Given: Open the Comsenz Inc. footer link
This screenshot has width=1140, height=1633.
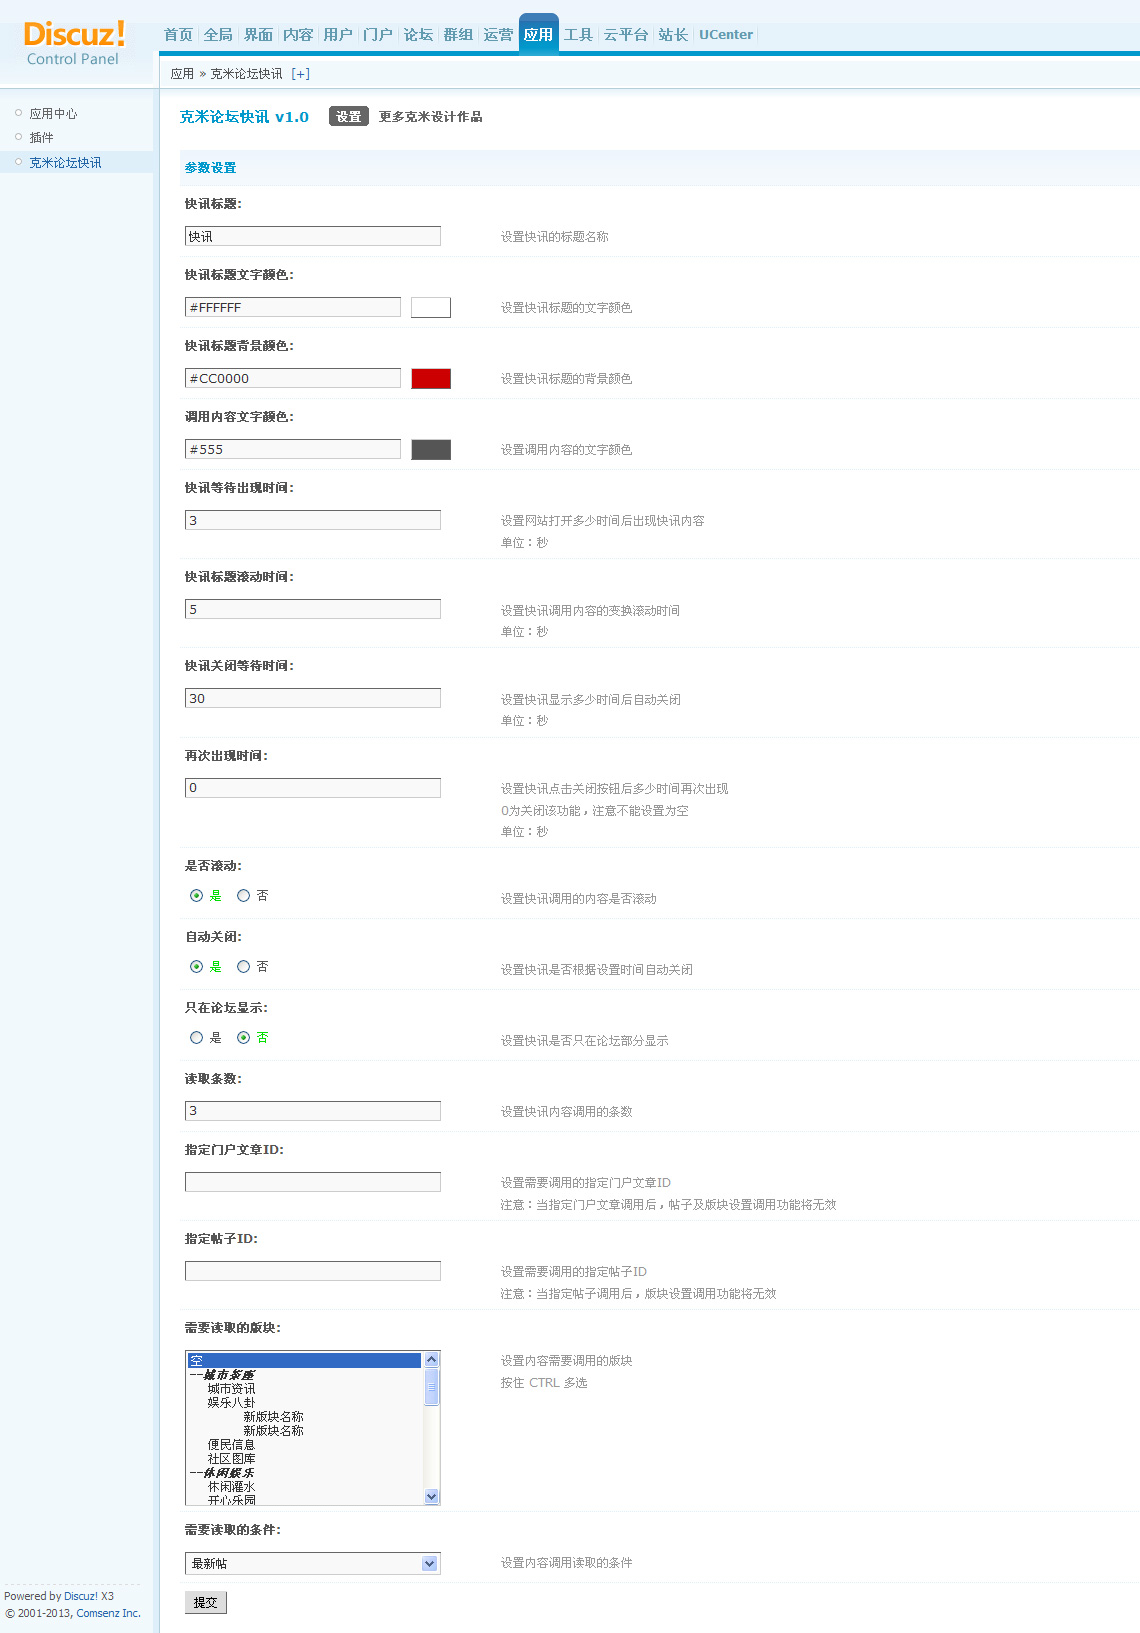Looking at the screenshot, I should coord(108,1613).
